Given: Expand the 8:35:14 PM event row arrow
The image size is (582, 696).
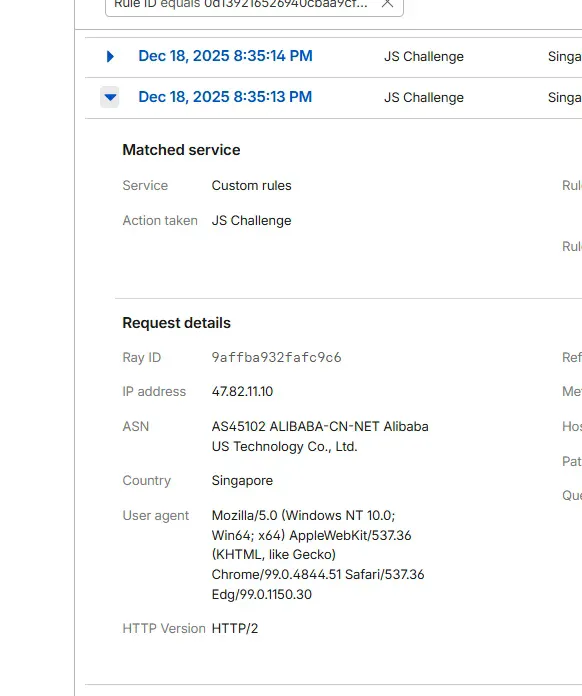Looking at the screenshot, I should [x=110, y=56].
